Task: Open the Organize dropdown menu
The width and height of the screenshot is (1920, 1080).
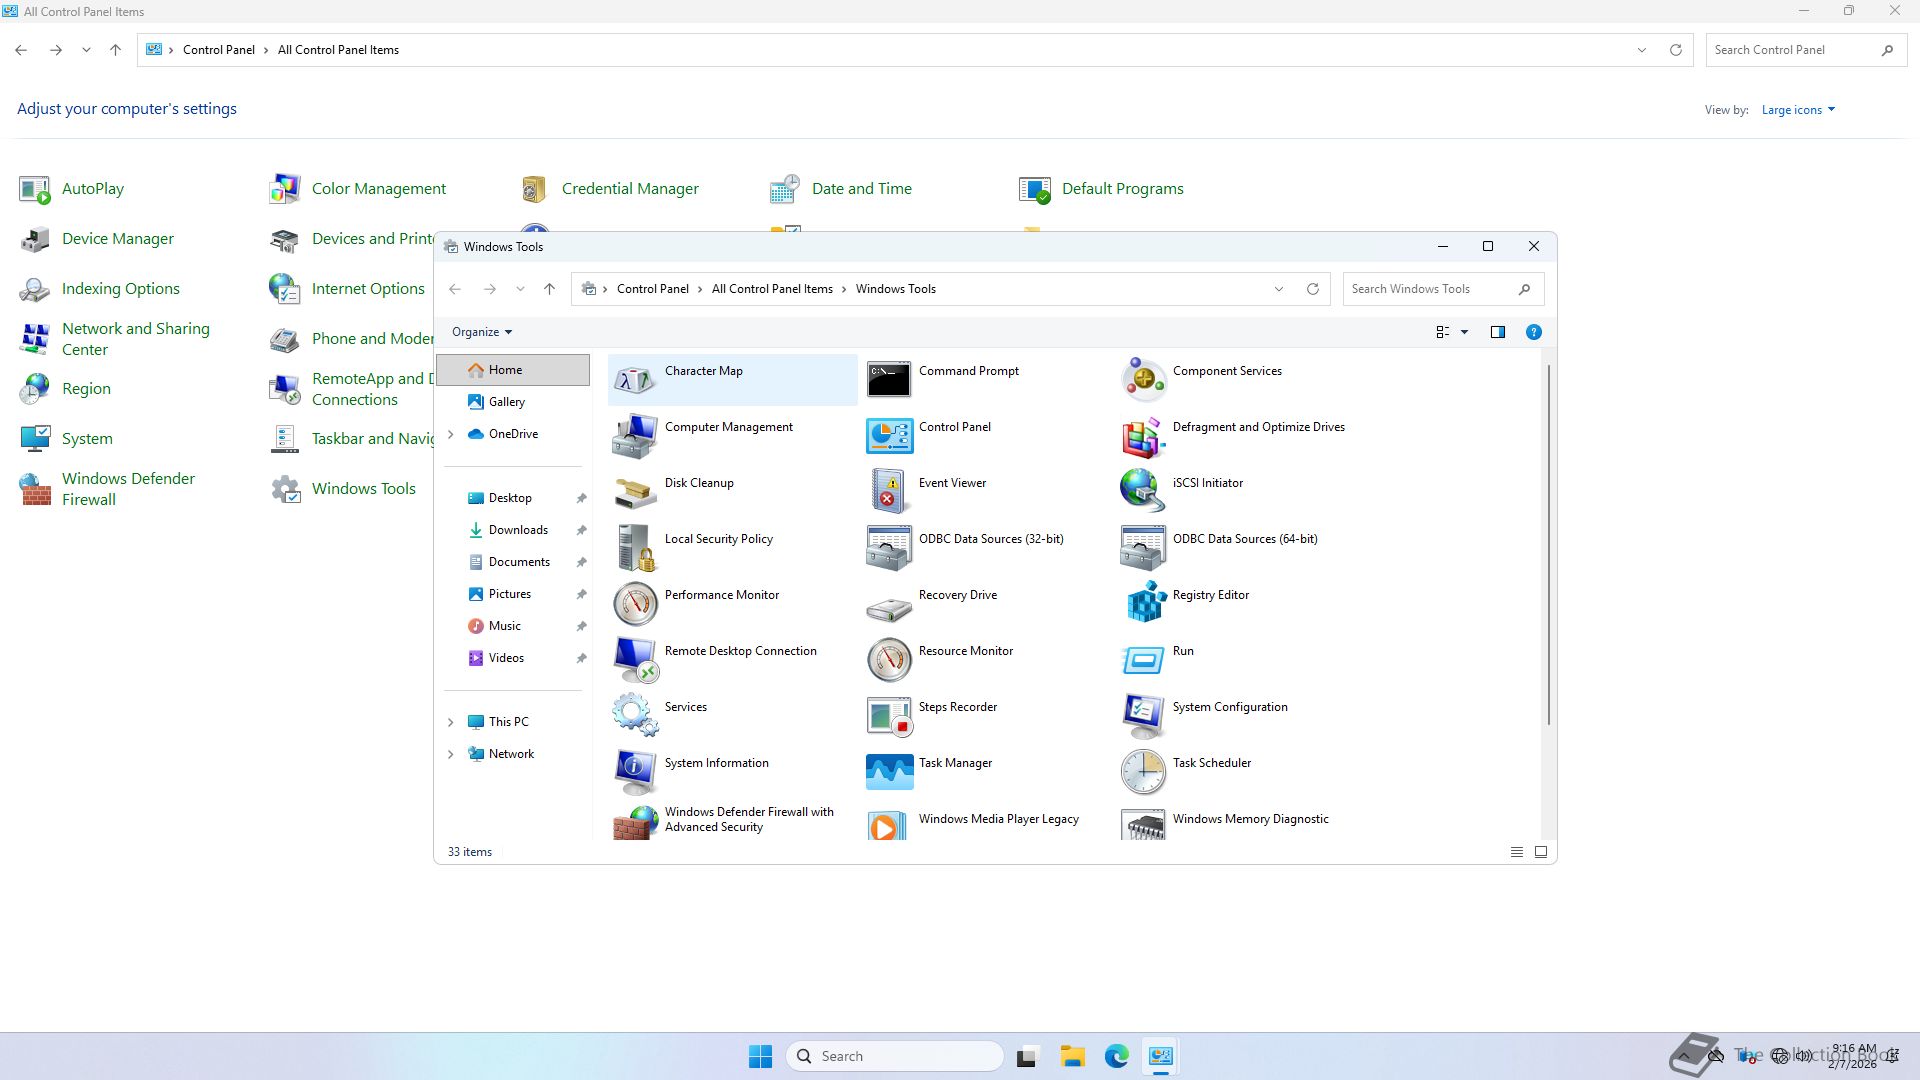Action: (481, 332)
